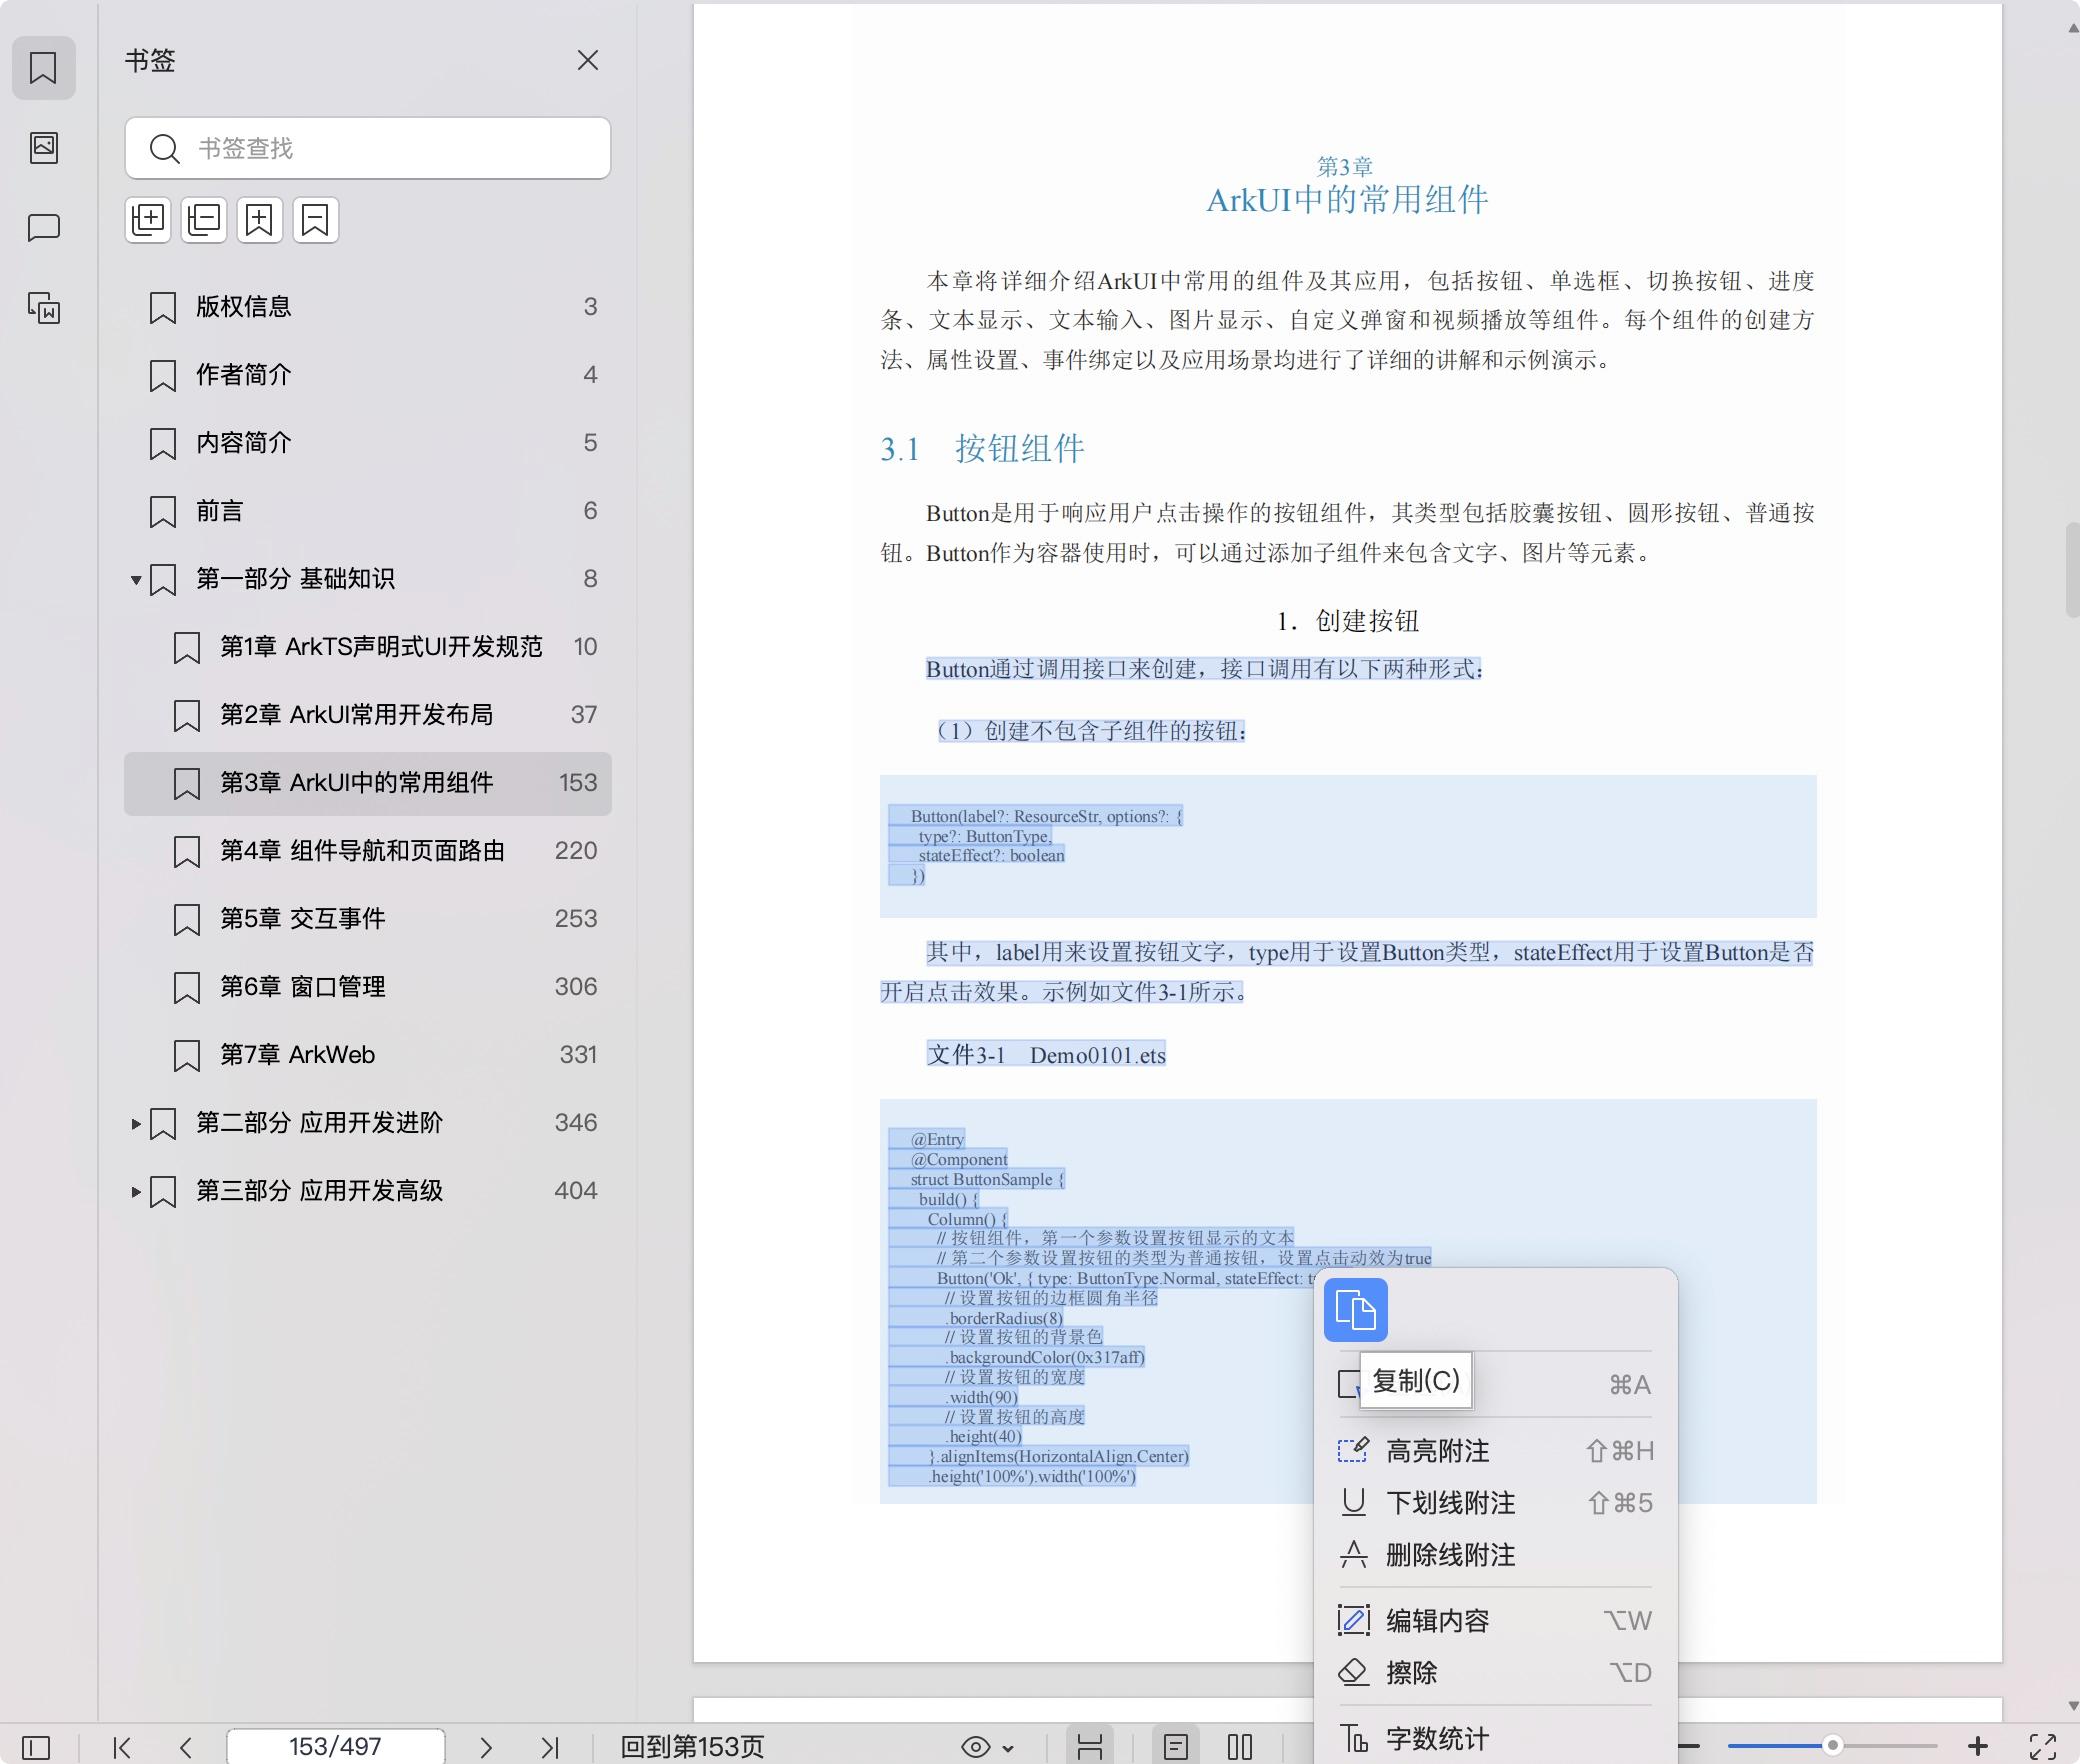Screen dimensions: 2080x1764
Task: Expand 第二部分 应用开发进阶 bookmark group
Action: coord(136,1123)
